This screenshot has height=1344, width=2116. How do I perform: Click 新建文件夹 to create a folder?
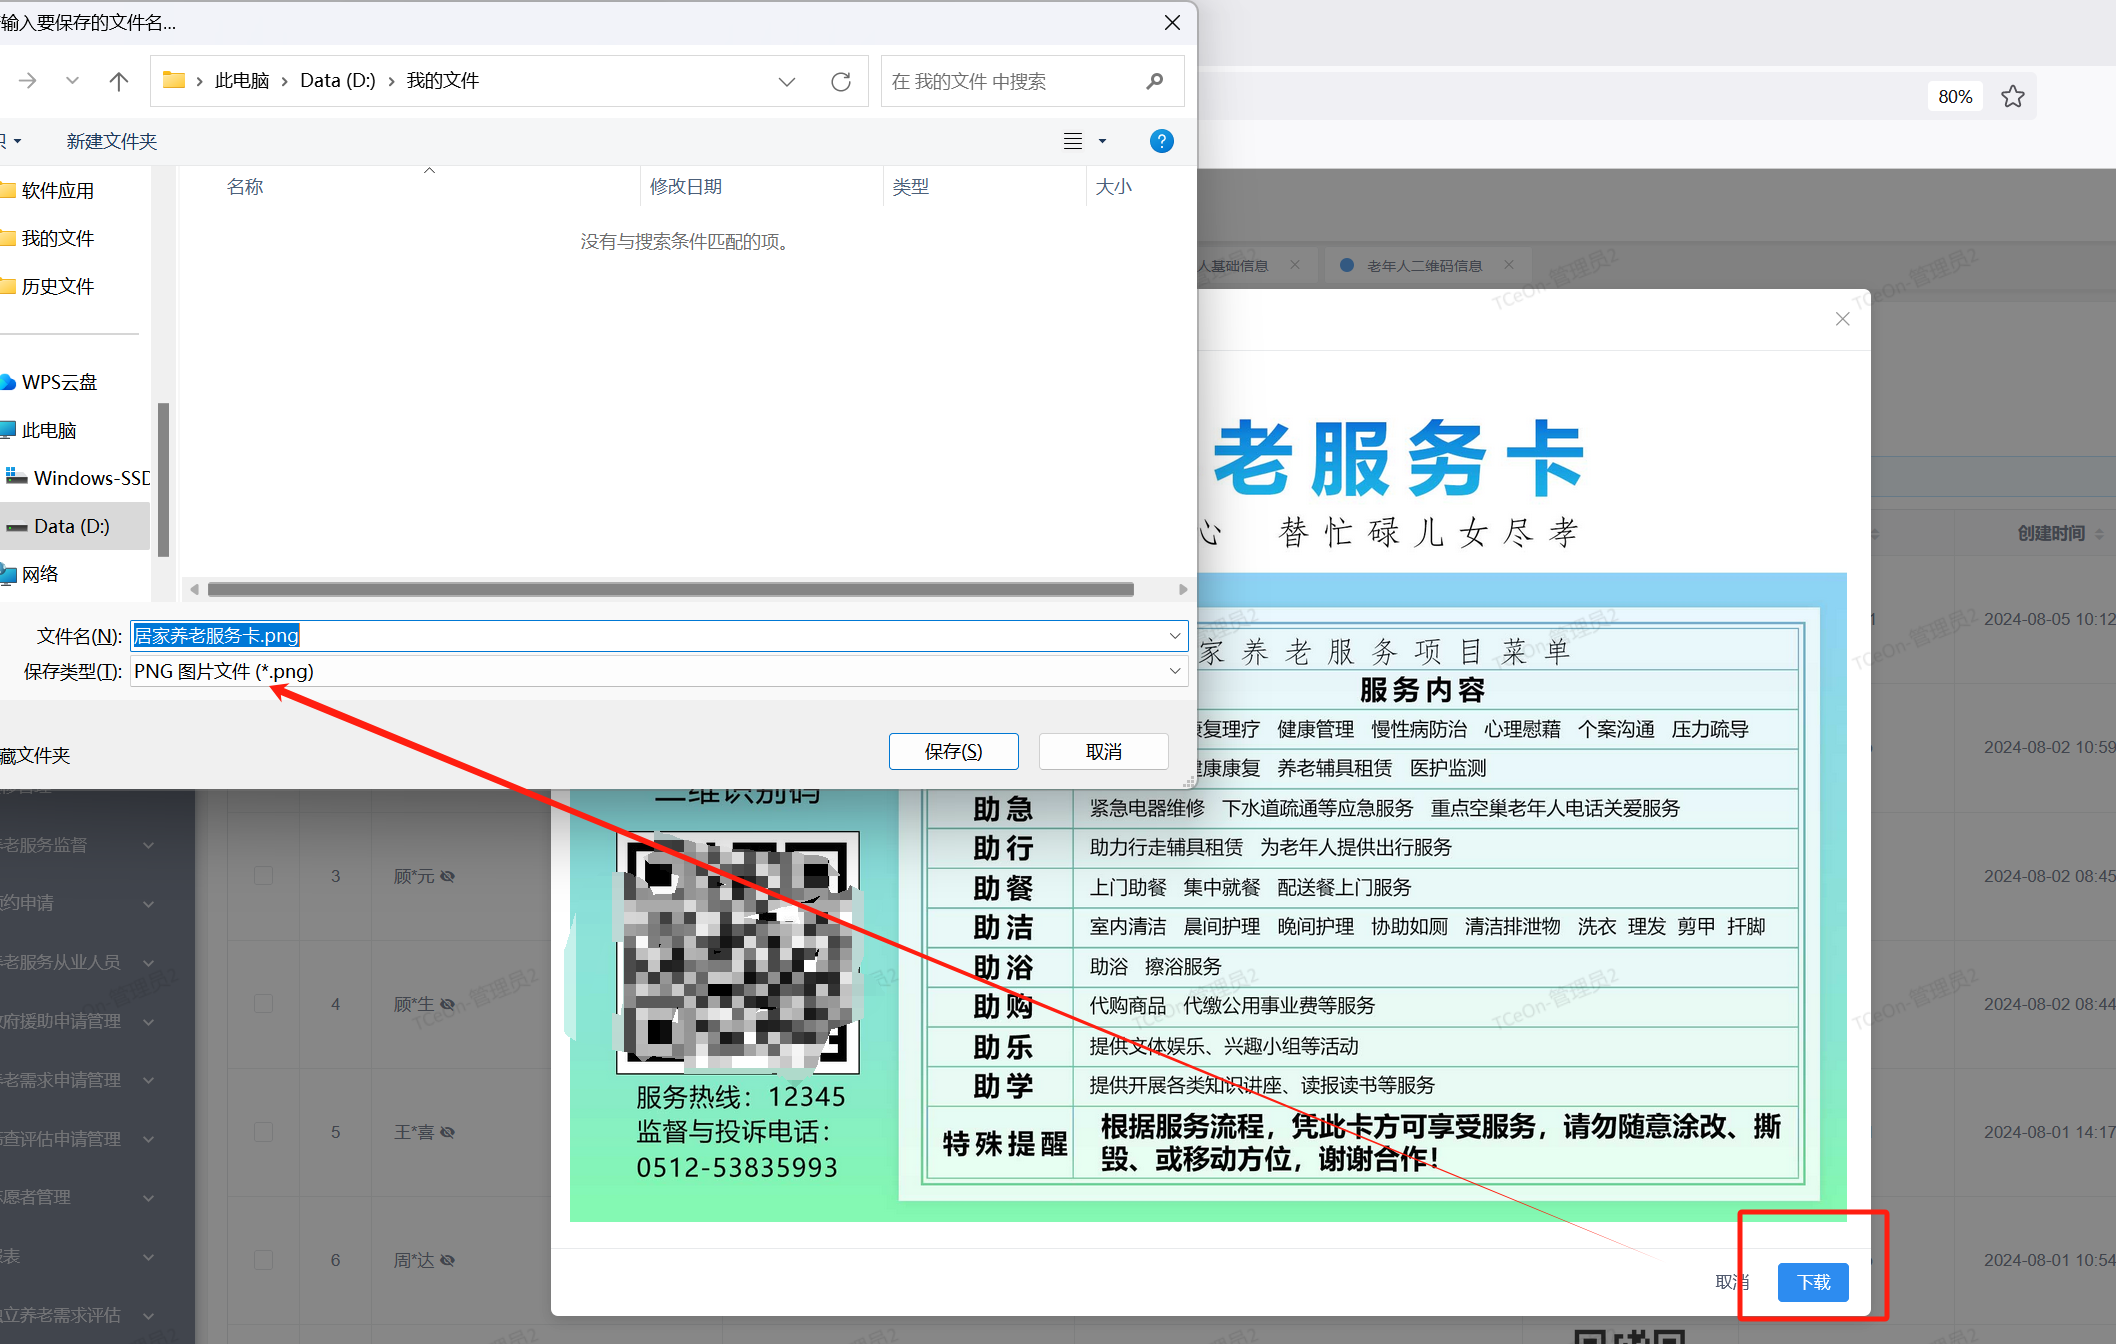(x=112, y=141)
